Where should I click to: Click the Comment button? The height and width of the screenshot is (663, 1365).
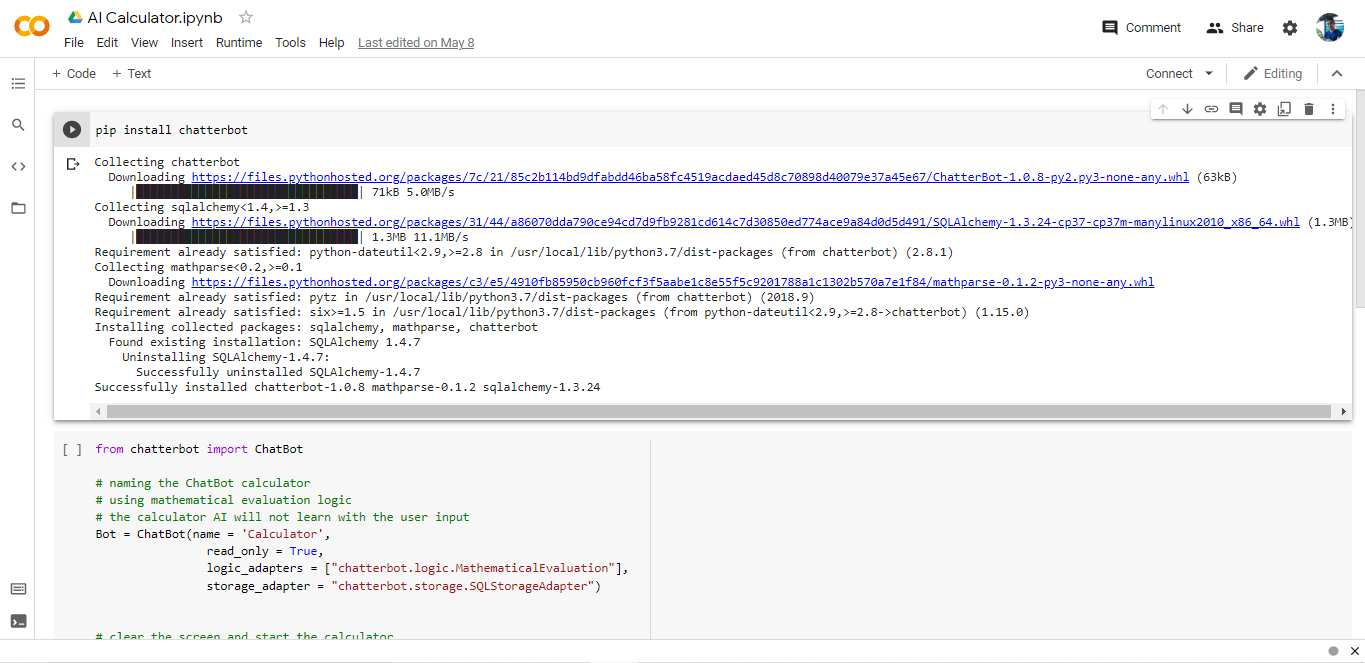[x=1141, y=28]
